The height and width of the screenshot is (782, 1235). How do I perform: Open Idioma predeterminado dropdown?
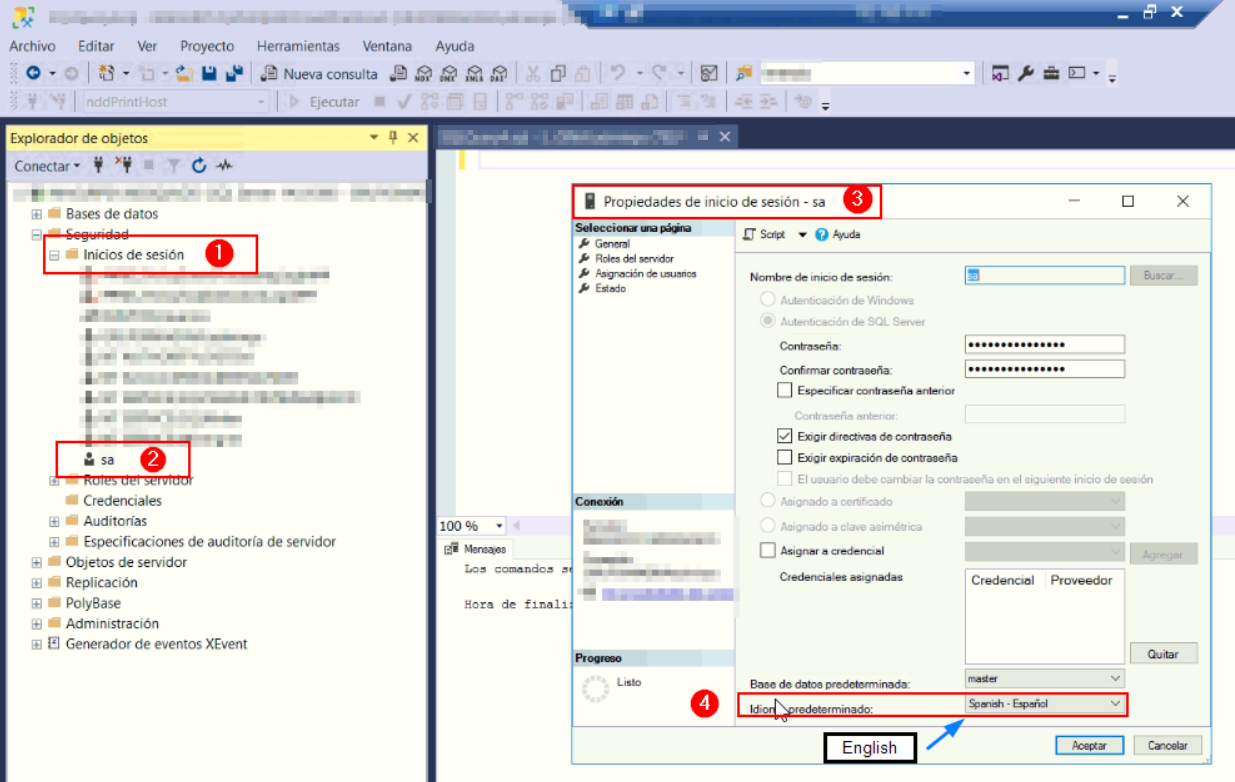tap(1115, 704)
